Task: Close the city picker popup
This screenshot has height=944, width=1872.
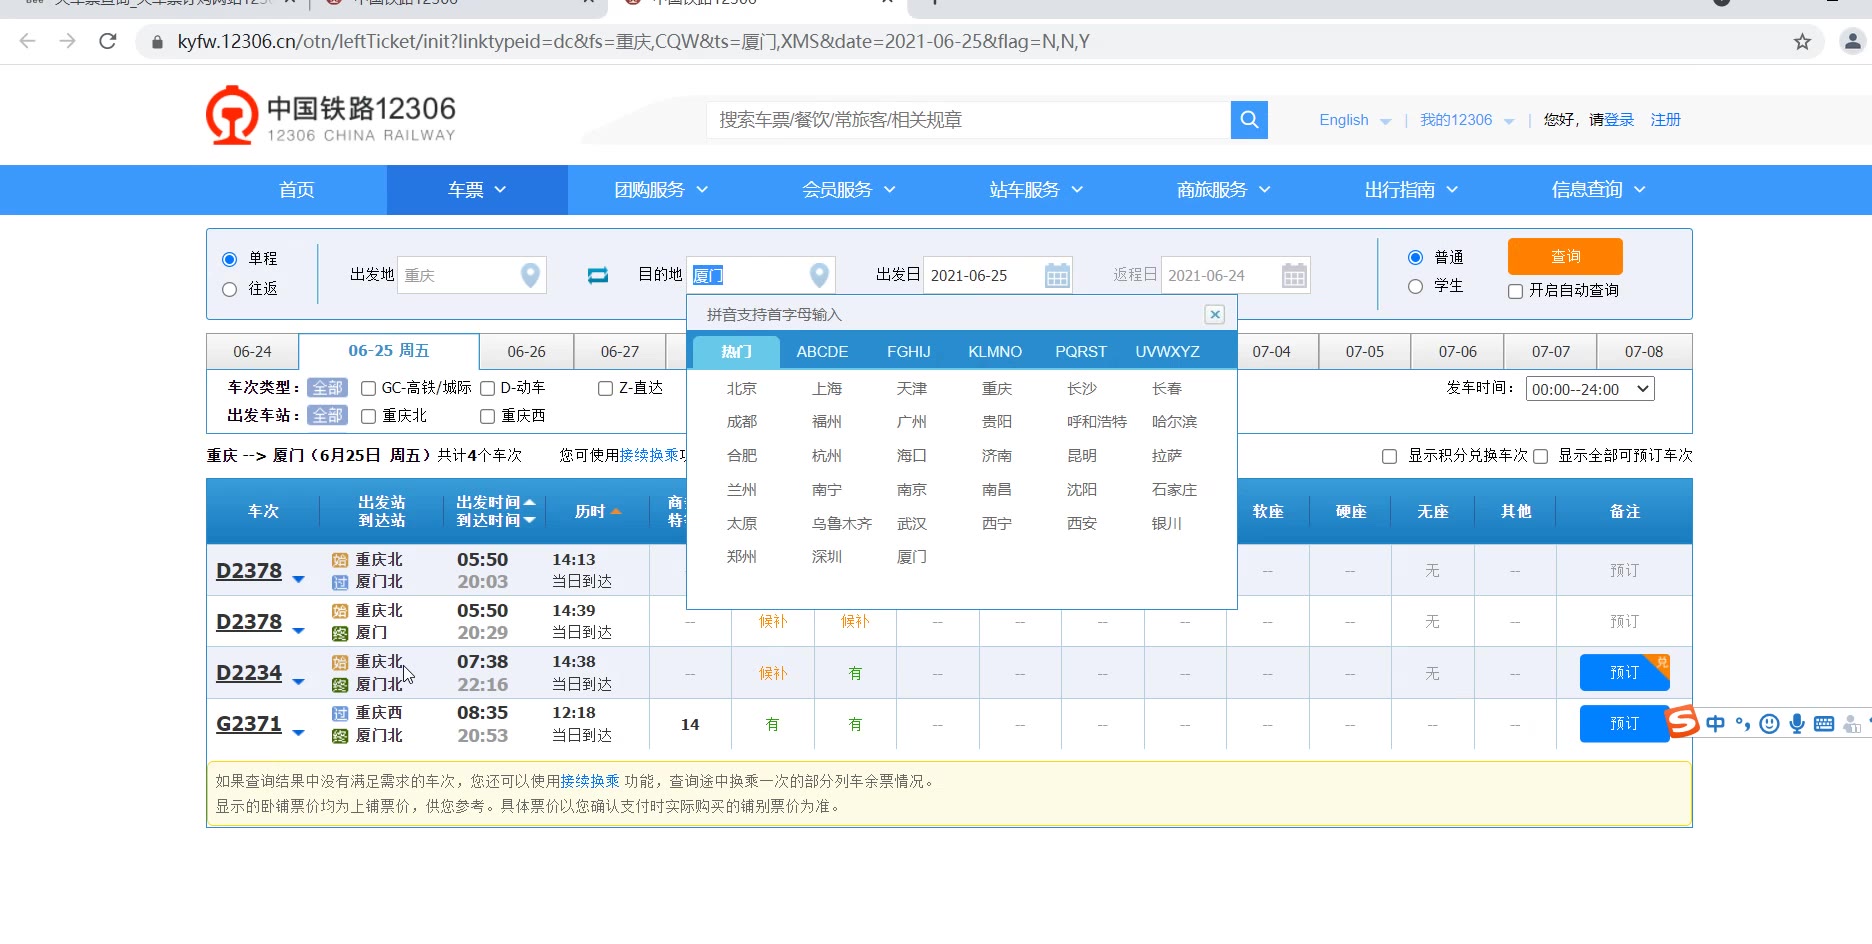Action: pyautogui.click(x=1214, y=315)
